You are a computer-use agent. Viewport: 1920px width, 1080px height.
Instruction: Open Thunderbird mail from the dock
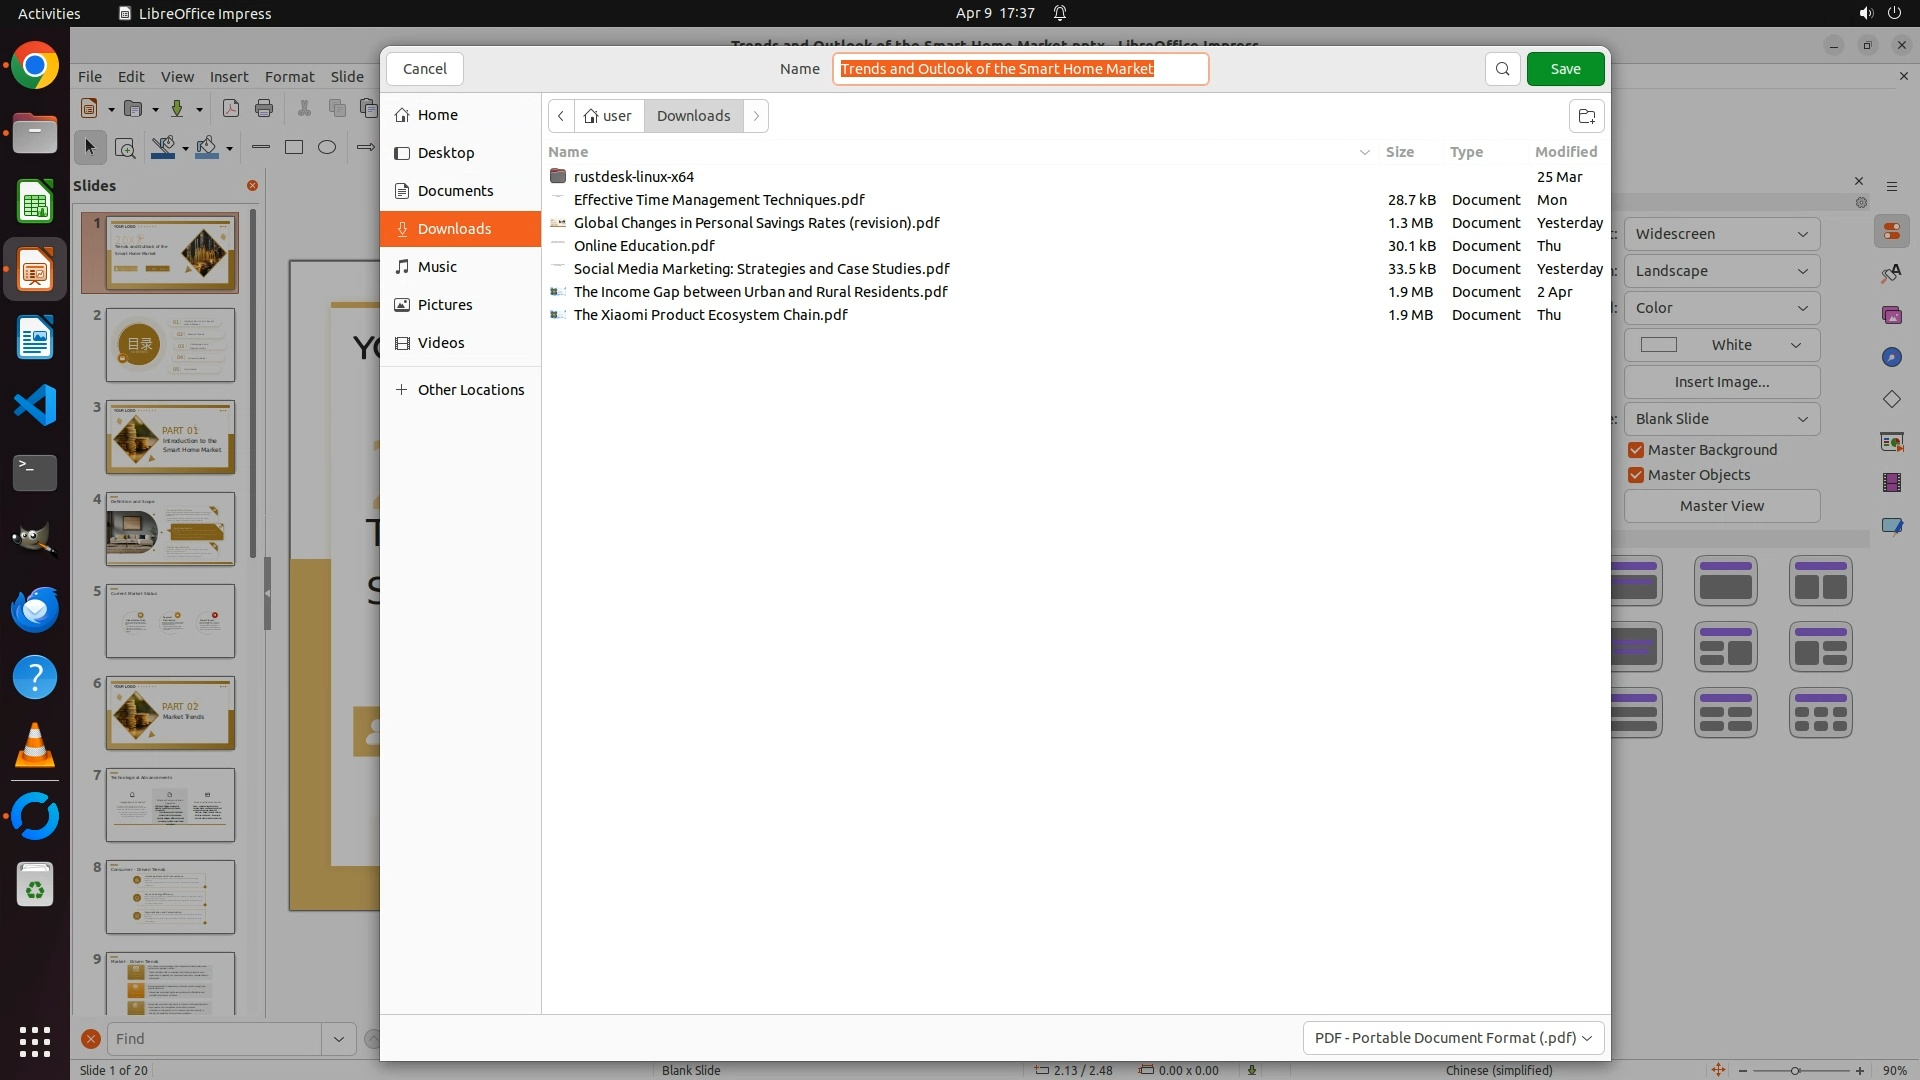[35, 609]
